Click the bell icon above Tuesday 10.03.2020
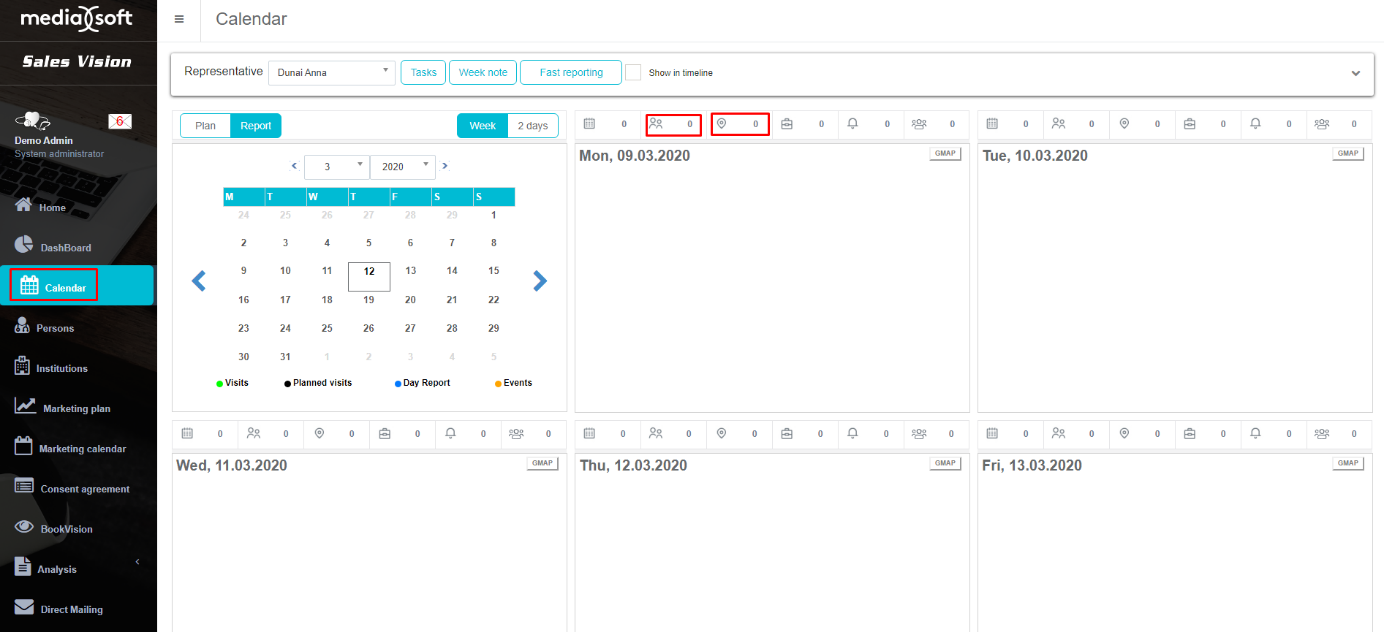The height and width of the screenshot is (632, 1384). point(1255,124)
